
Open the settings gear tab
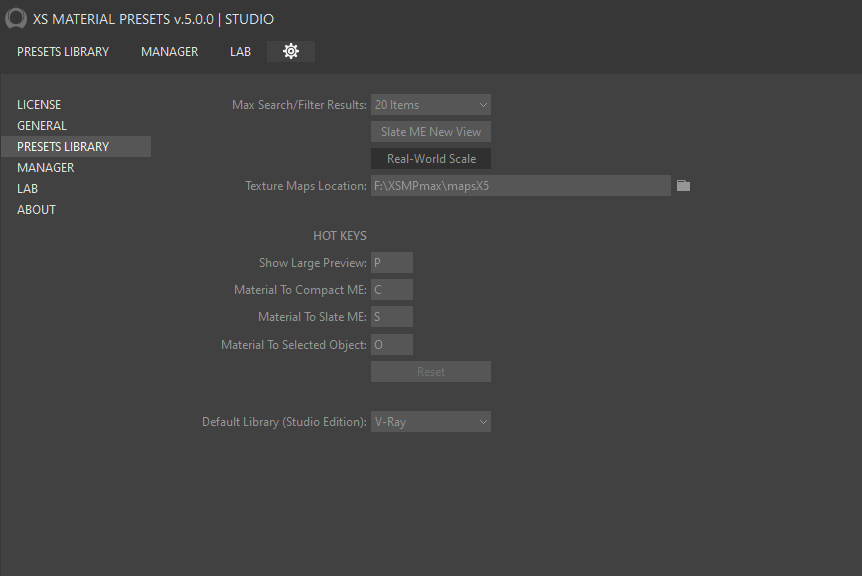[x=291, y=51]
